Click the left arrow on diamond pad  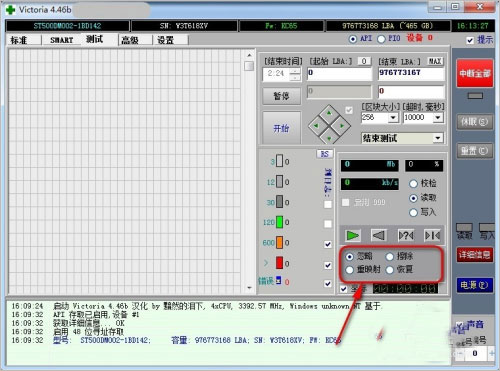pyautogui.click(x=316, y=126)
